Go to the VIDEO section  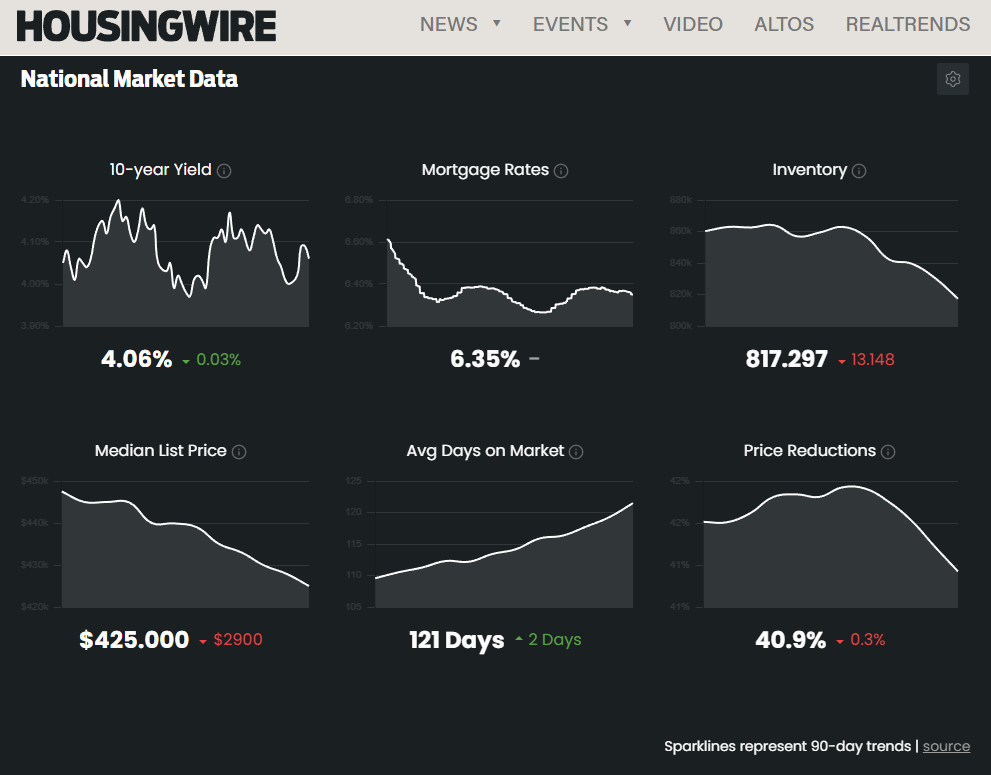tap(693, 24)
